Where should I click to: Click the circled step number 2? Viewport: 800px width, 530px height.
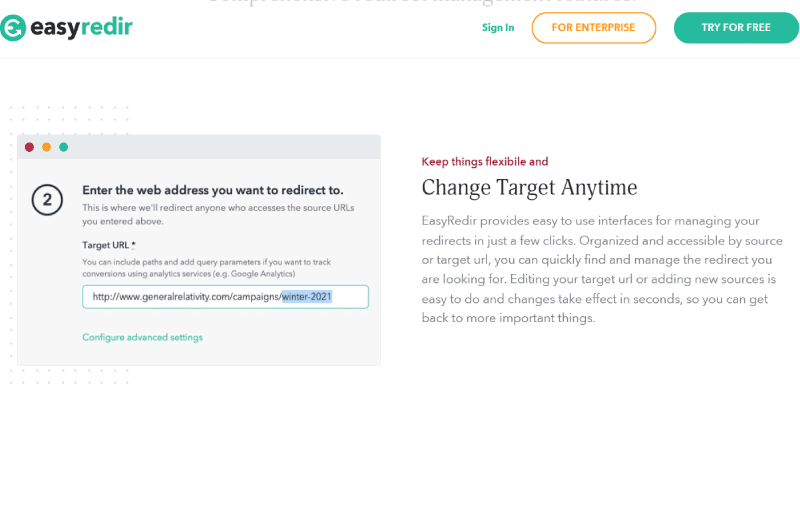[x=47, y=200]
